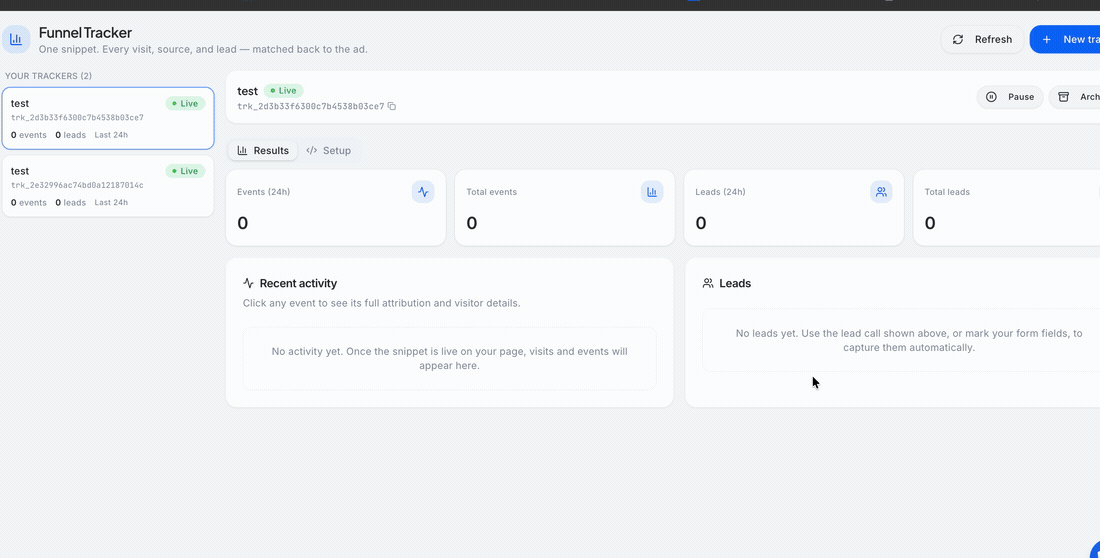This screenshot has height=558, width=1100.
Task: Click the New tracker button
Action: tap(1065, 39)
